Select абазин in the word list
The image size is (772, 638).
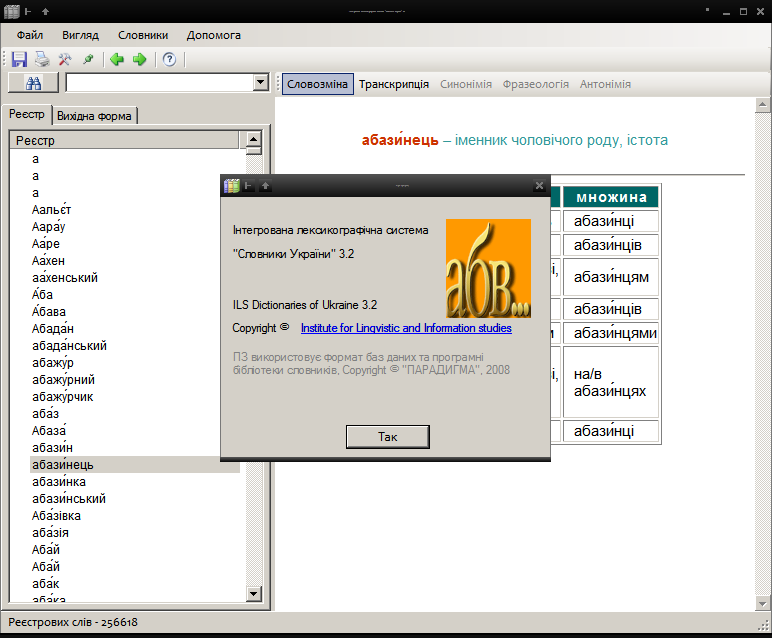pos(52,447)
